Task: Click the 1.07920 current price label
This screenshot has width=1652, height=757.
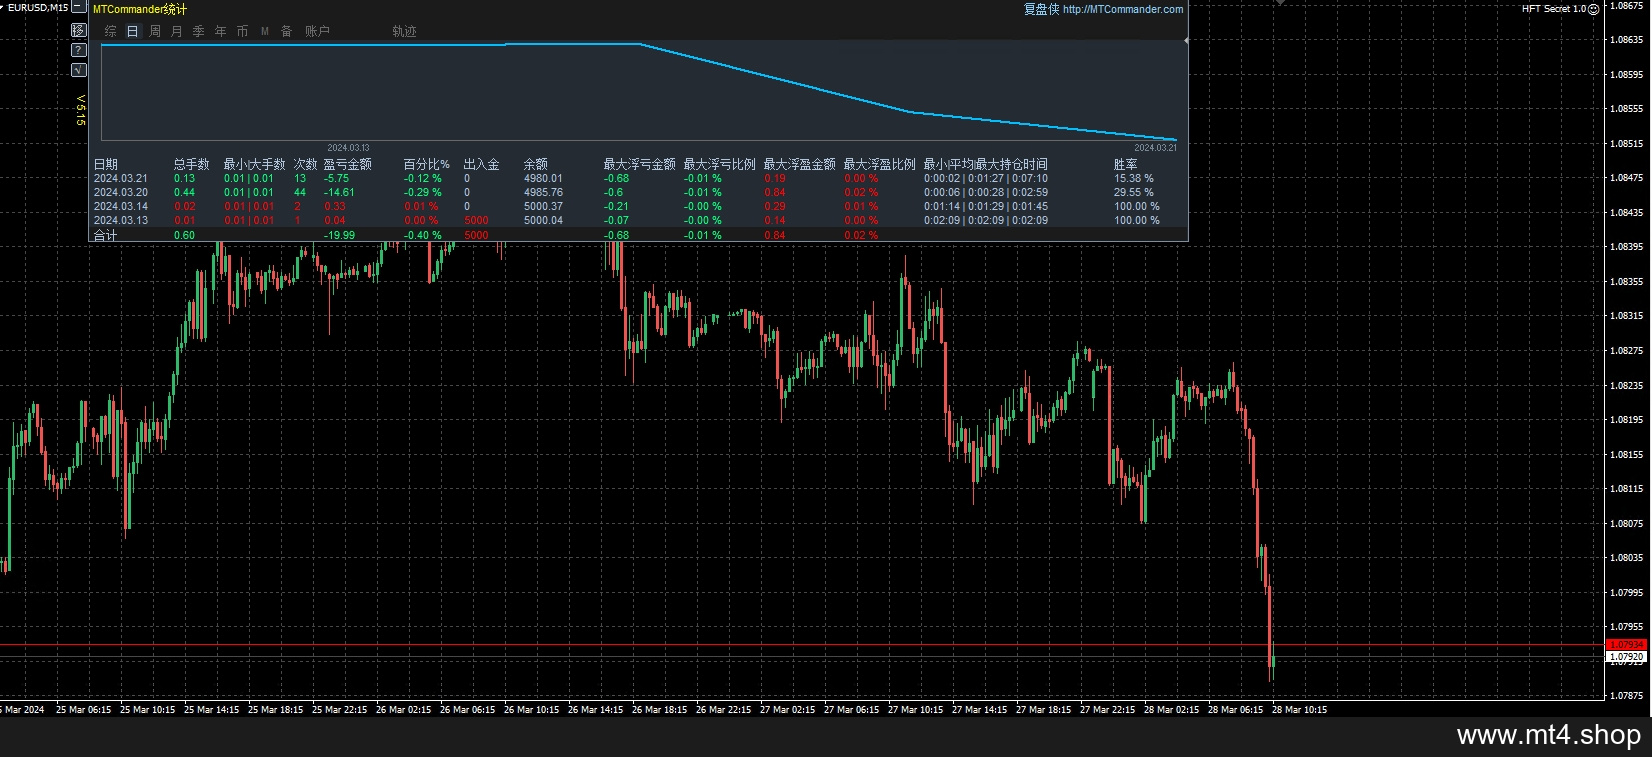Action: pos(1626,658)
